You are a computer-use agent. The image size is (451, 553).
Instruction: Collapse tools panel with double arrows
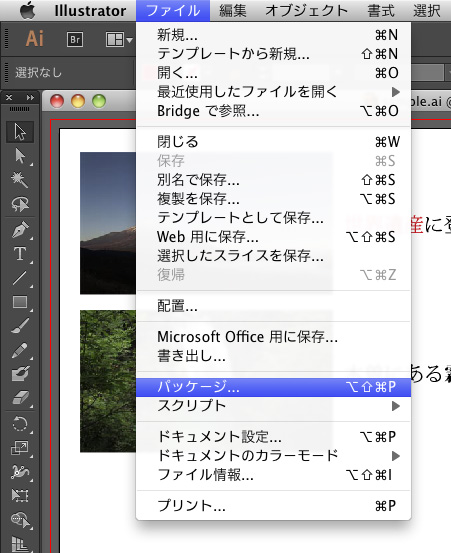click(x=30, y=98)
